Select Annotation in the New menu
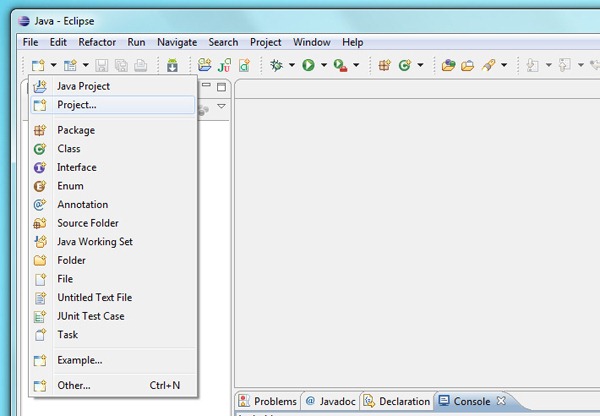The image size is (600, 416). [x=113, y=204]
